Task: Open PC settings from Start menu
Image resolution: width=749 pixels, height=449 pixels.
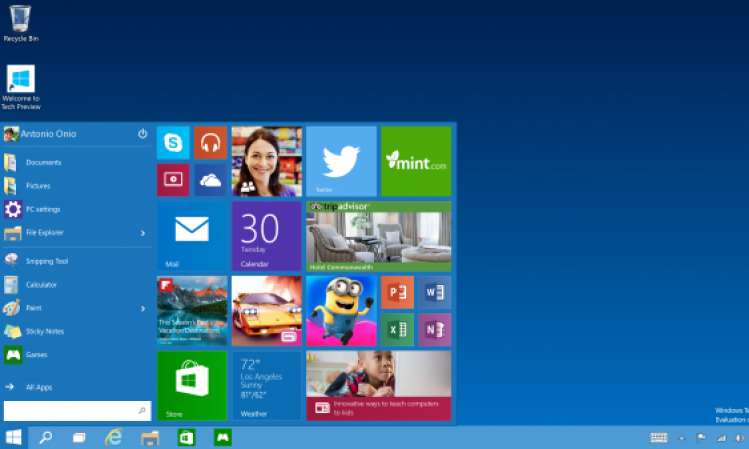Action: point(43,209)
